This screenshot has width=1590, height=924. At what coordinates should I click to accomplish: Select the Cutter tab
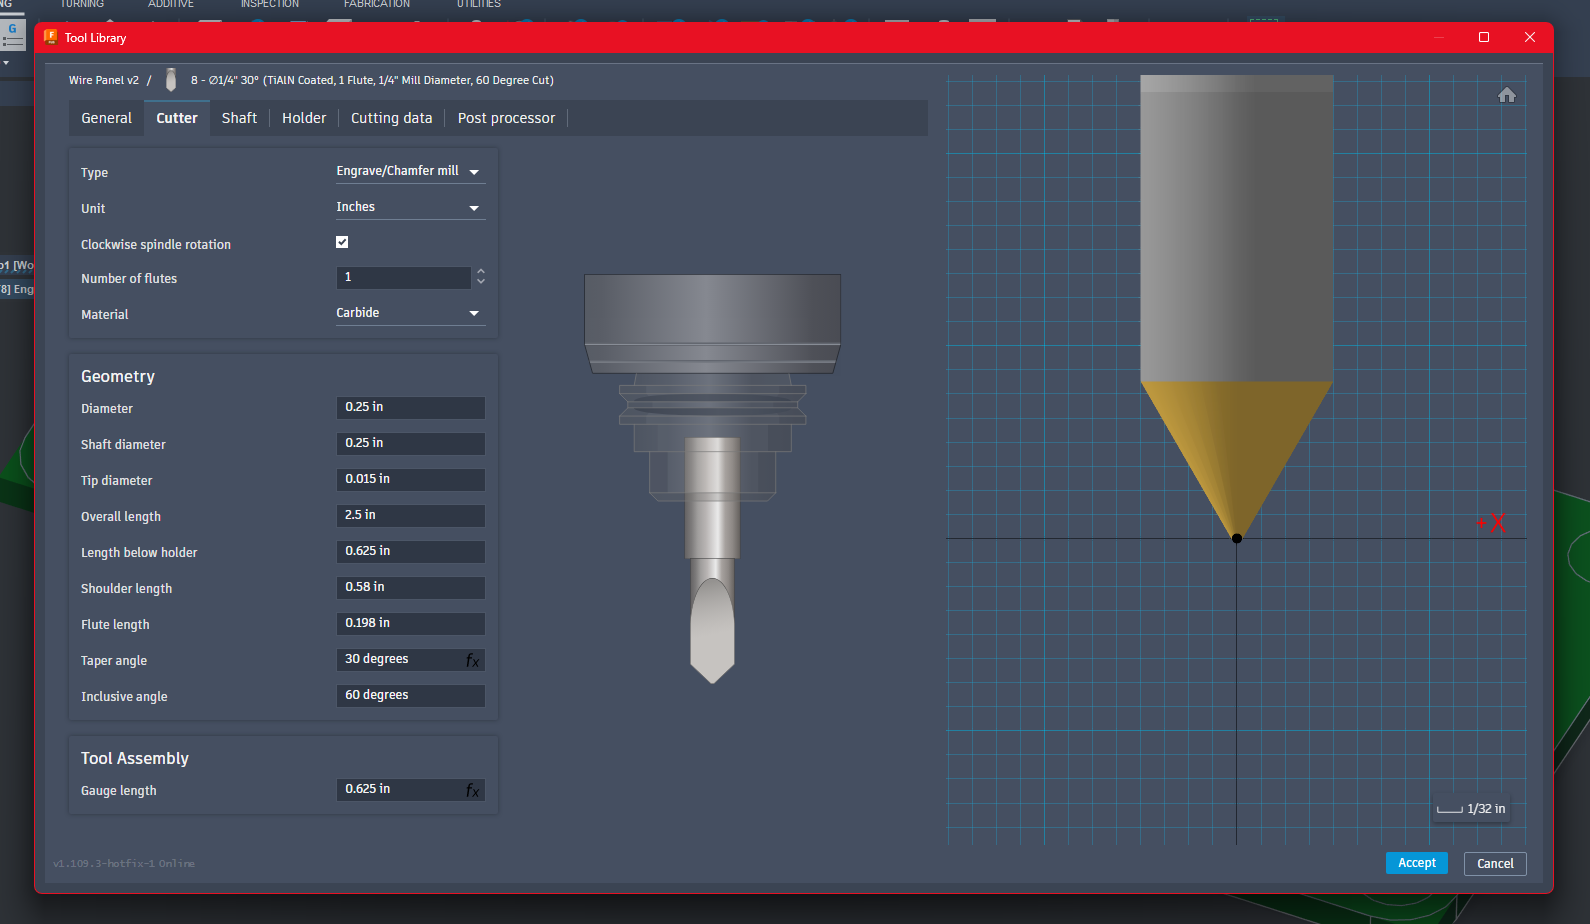177,118
